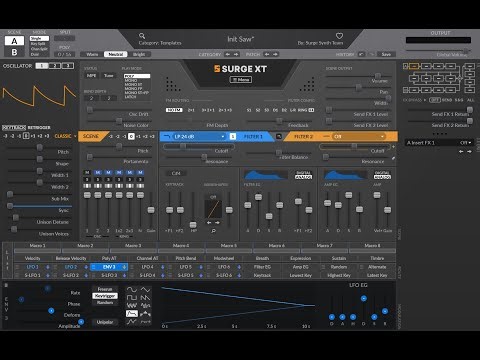
Task: Open S-LFO 4 modulator arrow menu
Action: point(163,275)
